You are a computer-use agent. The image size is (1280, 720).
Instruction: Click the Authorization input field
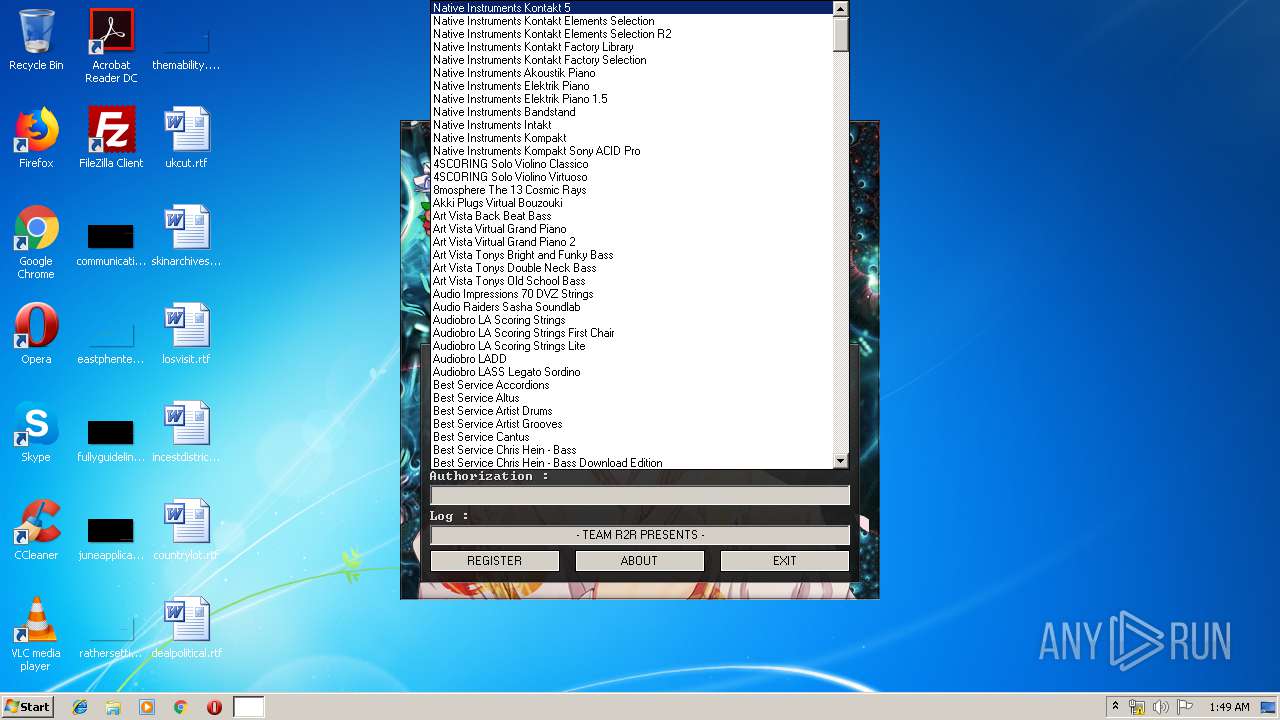pyautogui.click(x=640, y=495)
